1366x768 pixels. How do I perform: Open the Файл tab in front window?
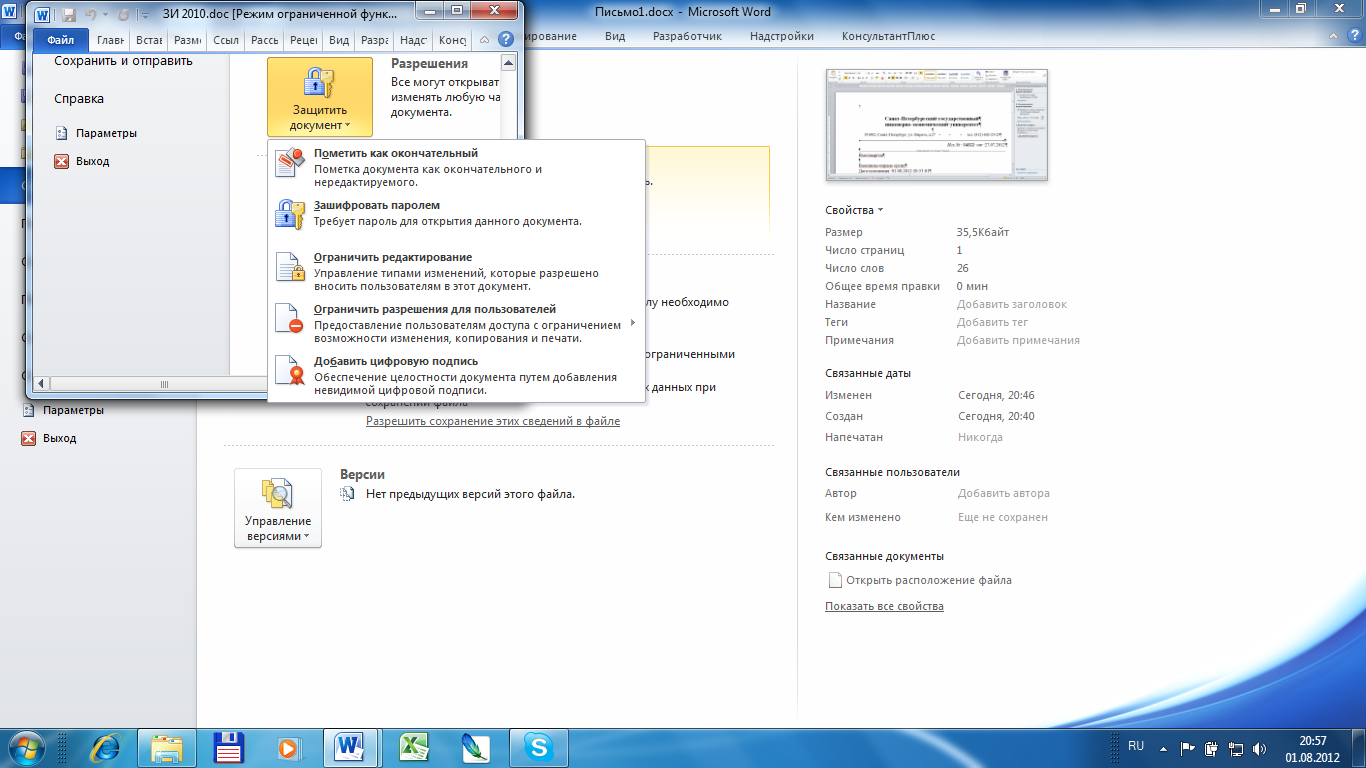click(61, 40)
